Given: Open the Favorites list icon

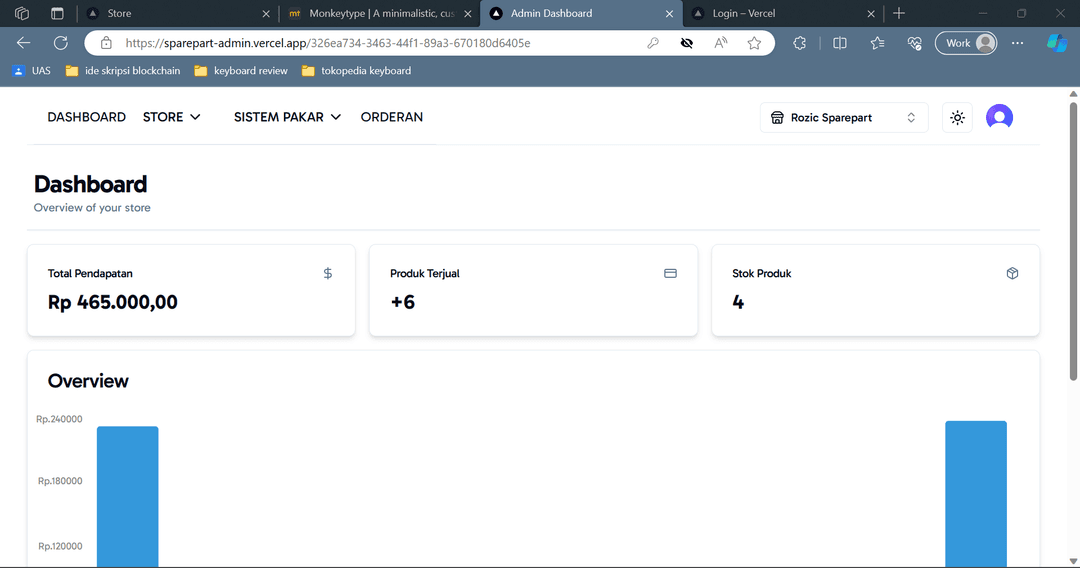Looking at the screenshot, I should 877,43.
